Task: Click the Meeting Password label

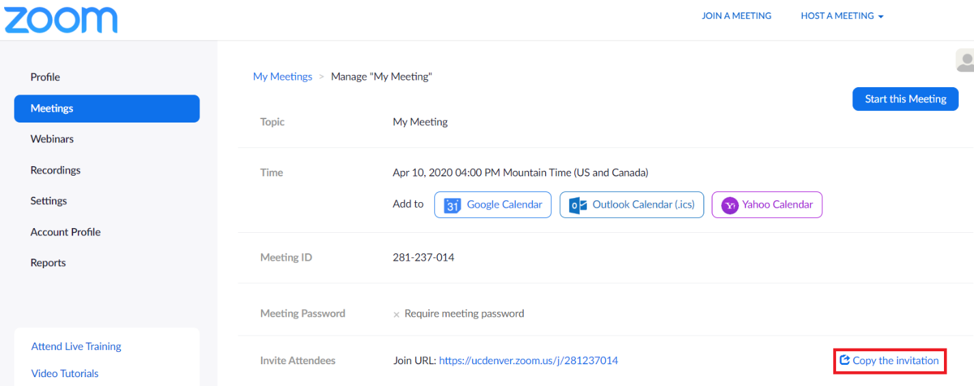Action: (303, 314)
